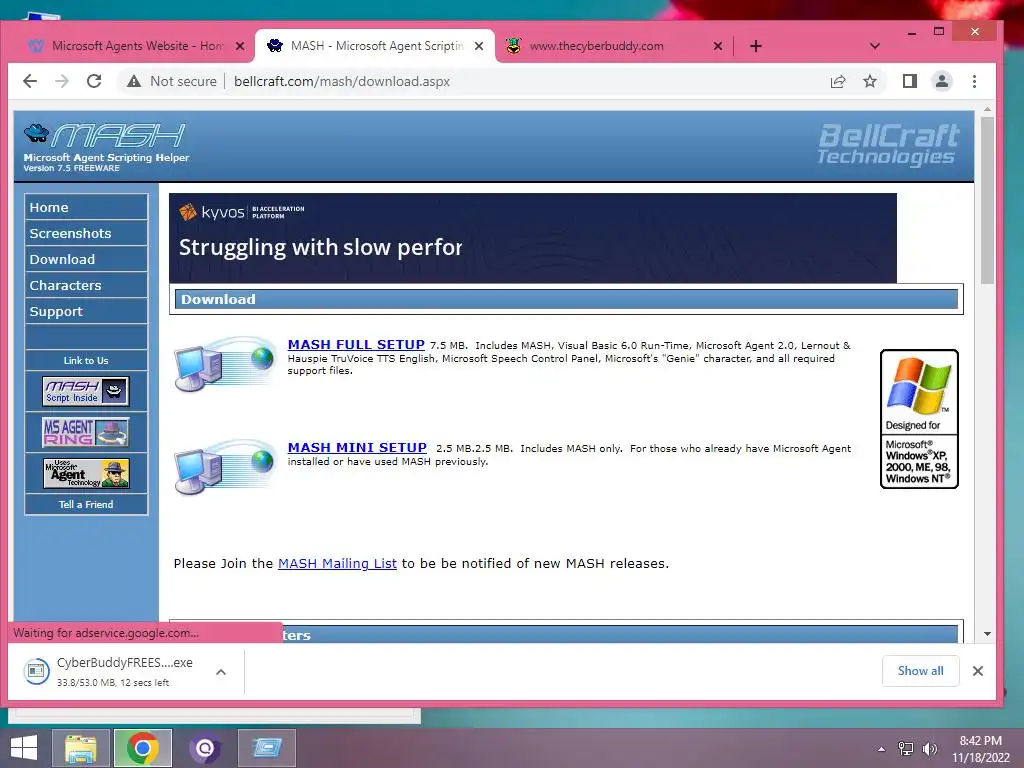The width and height of the screenshot is (1024, 768).
Task: Click the MS Agent Ring badge
Action: [86, 432]
